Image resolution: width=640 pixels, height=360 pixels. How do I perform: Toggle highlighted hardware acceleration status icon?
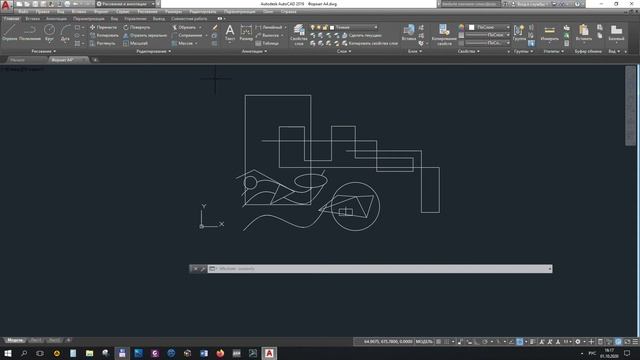tap(618, 342)
